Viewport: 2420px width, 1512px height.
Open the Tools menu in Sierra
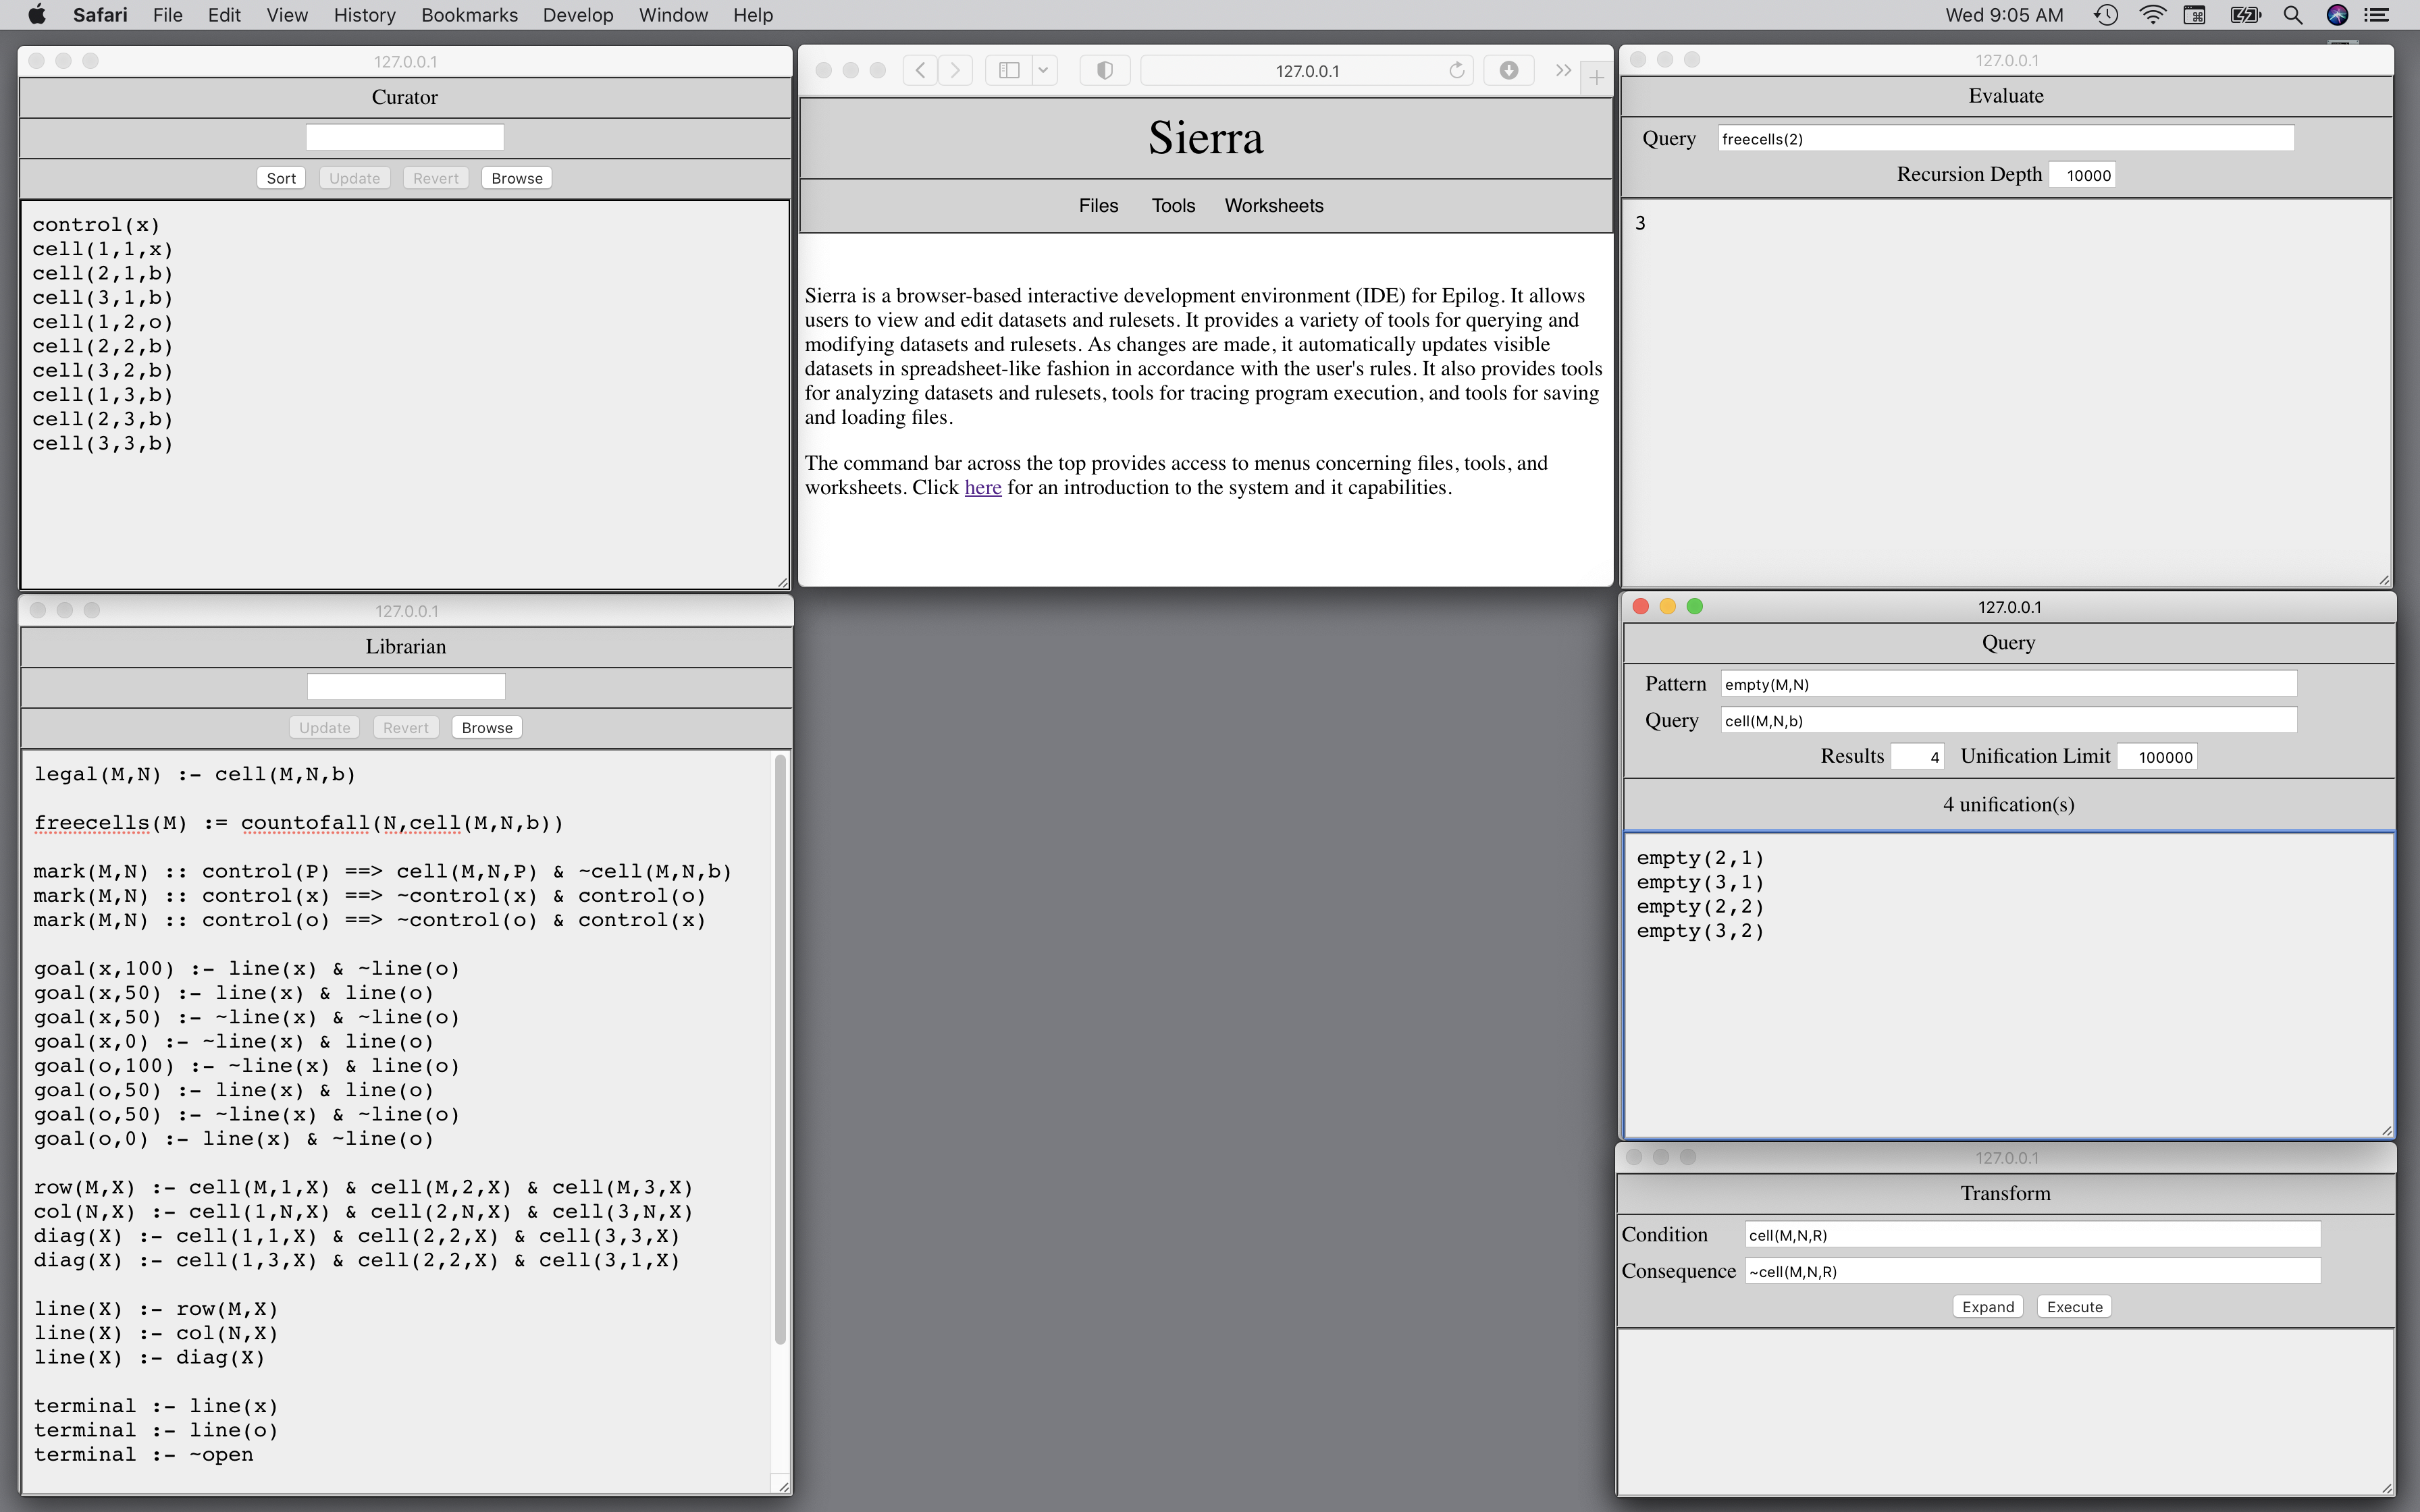pyautogui.click(x=1173, y=205)
